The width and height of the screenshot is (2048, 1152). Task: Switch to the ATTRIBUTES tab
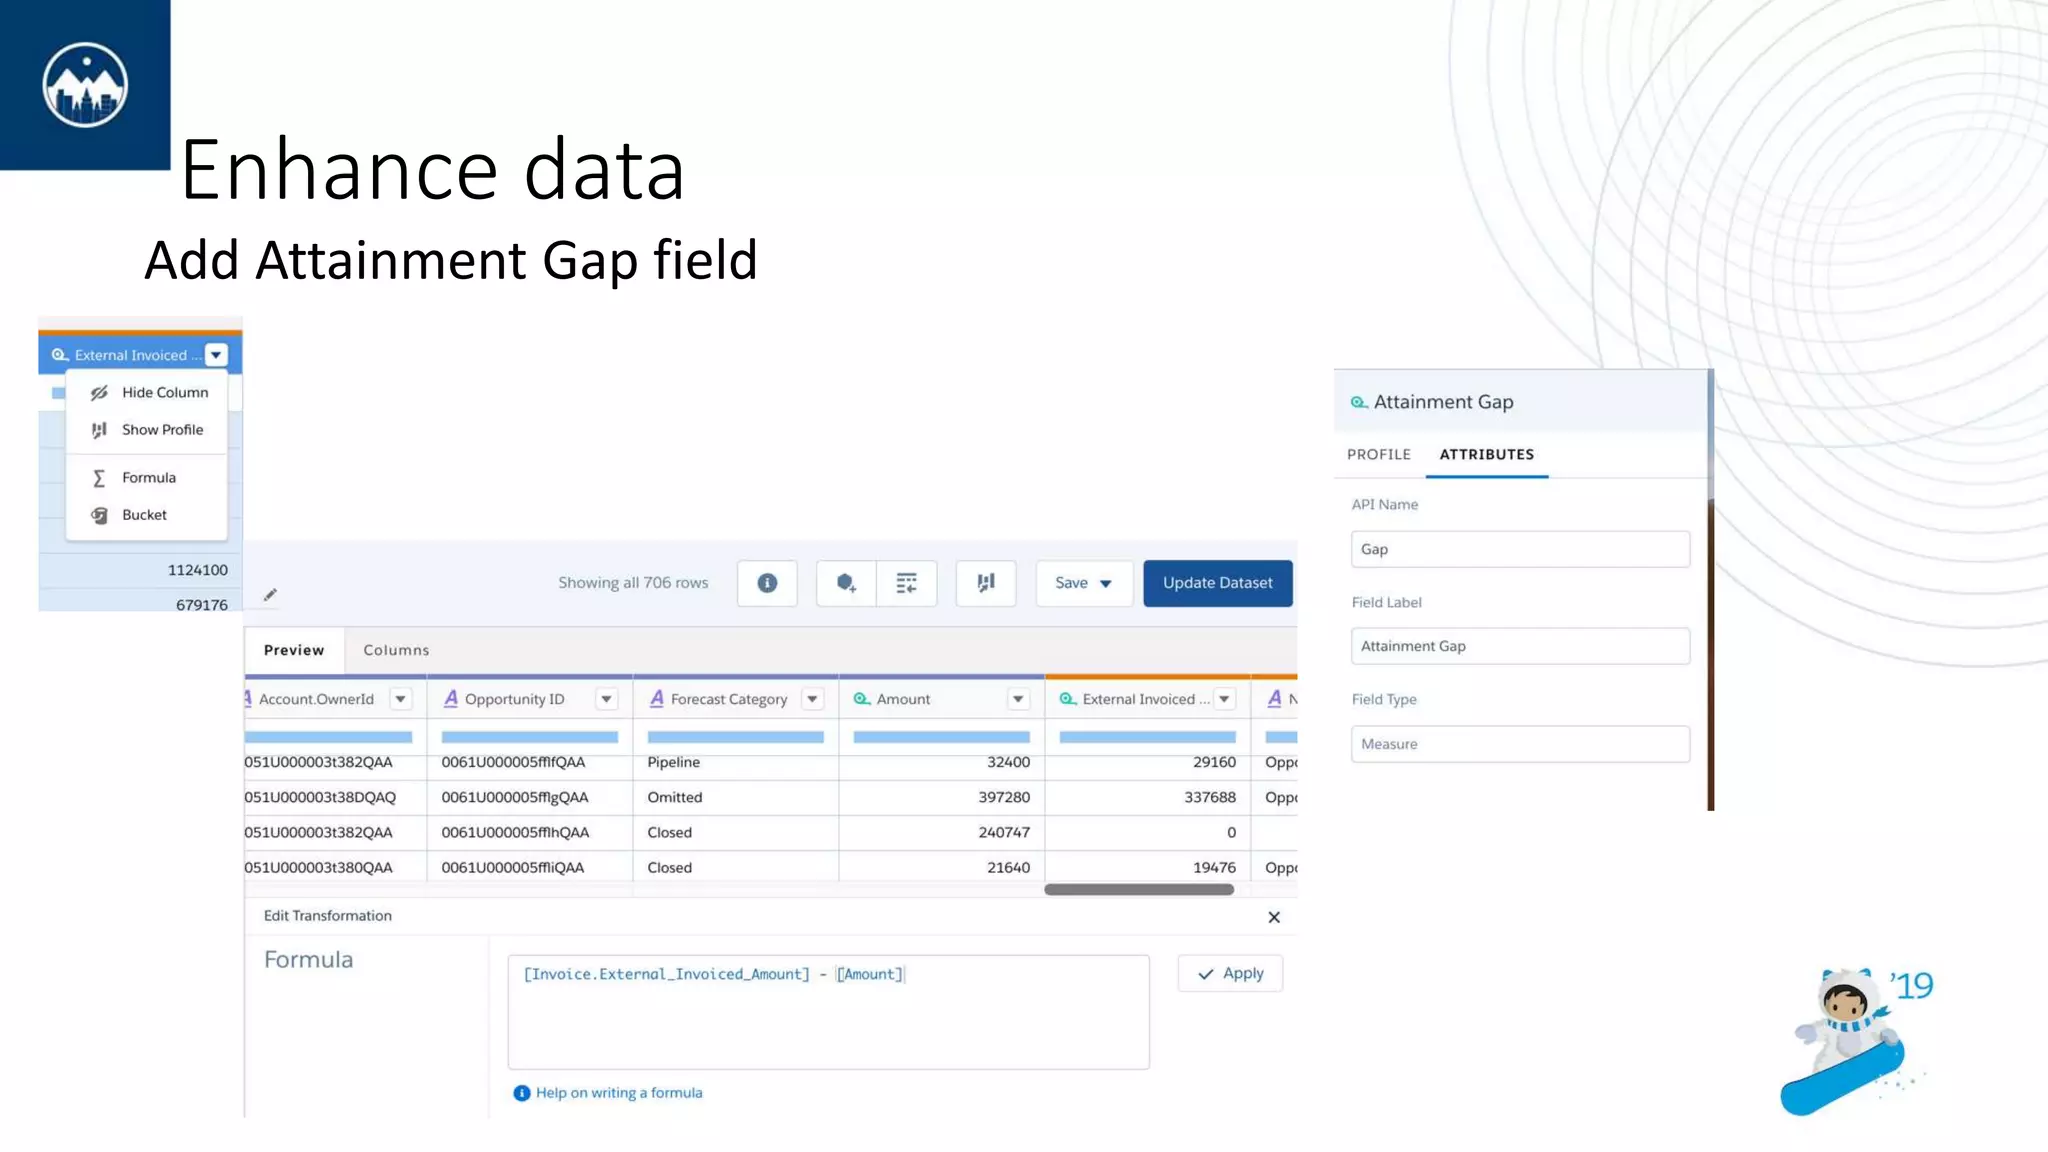pyautogui.click(x=1487, y=454)
